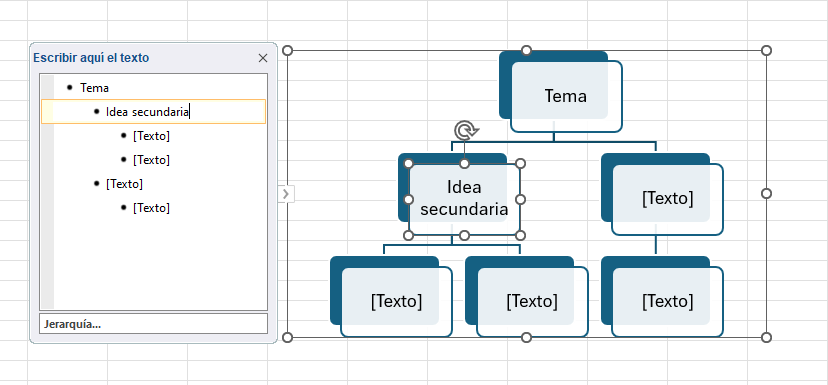This screenshot has width=828, height=385.
Task: Select the leftmost bottom-row [Texto] shape
Action: pyautogui.click(x=396, y=302)
